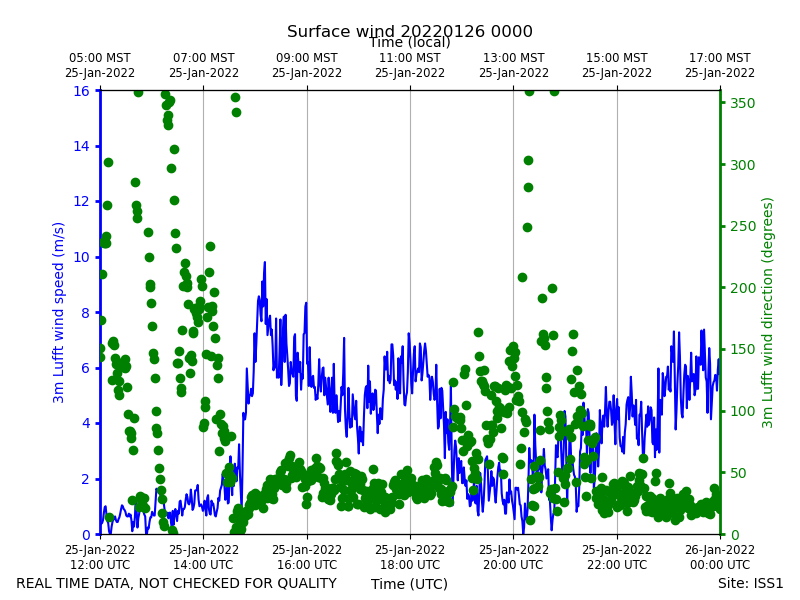Click the '09:00 MST 25-Jan-2022' tick label
800x600 pixels.
(307, 65)
